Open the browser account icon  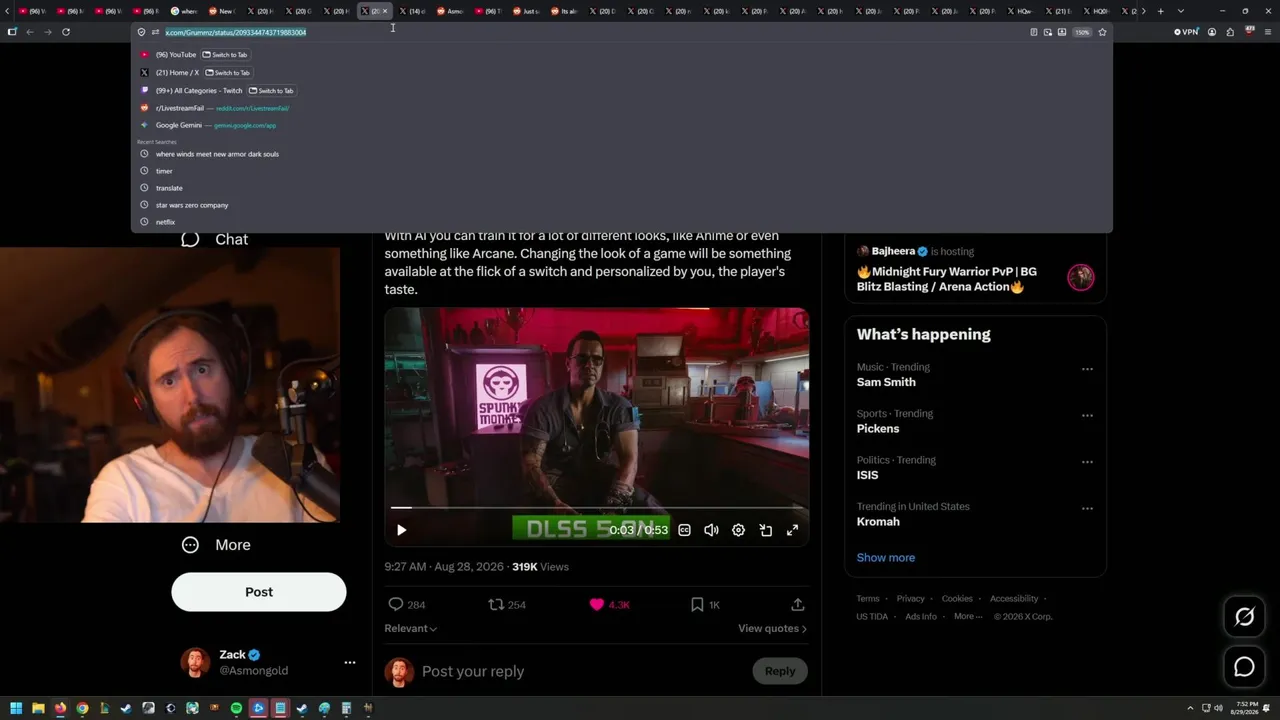pyautogui.click(x=1212, y=32)
